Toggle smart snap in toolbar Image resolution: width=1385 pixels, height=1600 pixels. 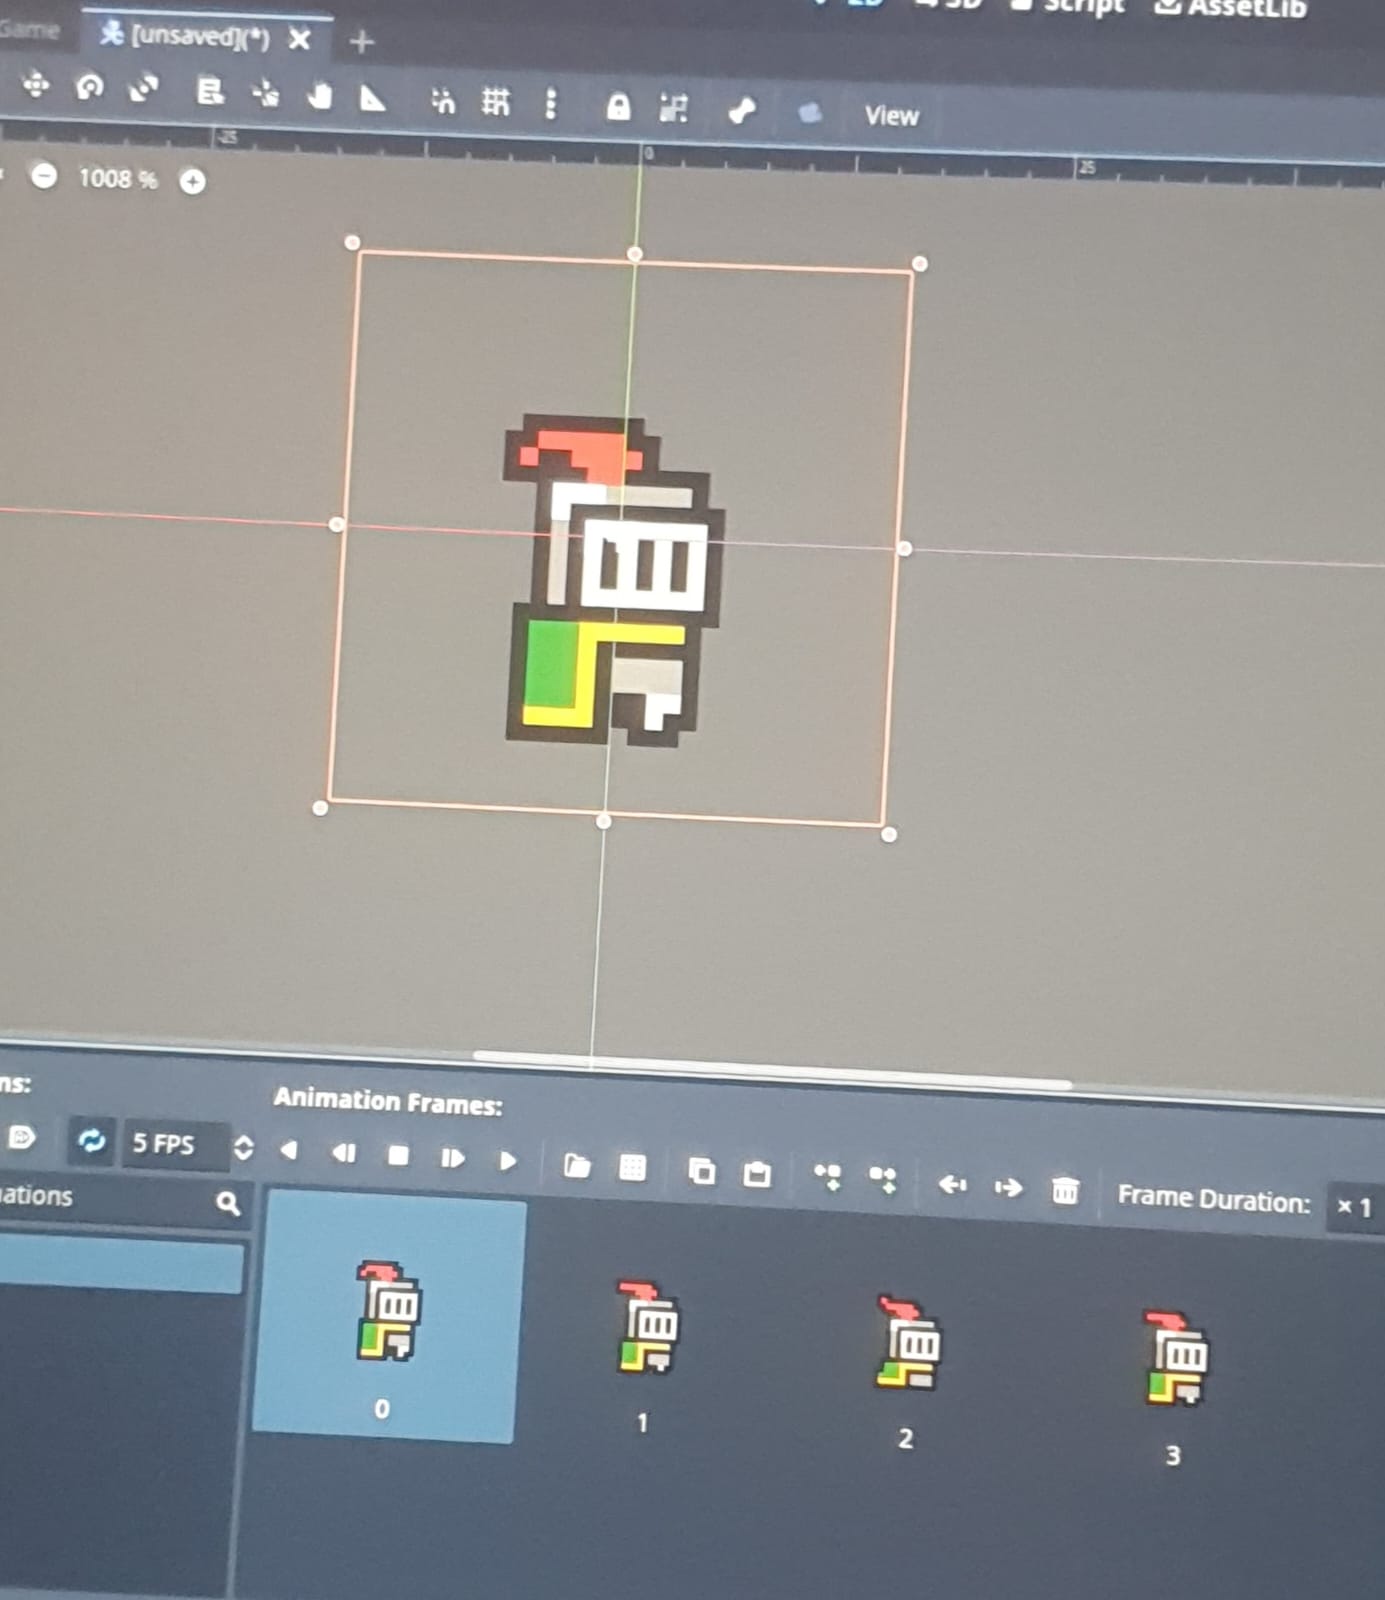coord(442,101)
